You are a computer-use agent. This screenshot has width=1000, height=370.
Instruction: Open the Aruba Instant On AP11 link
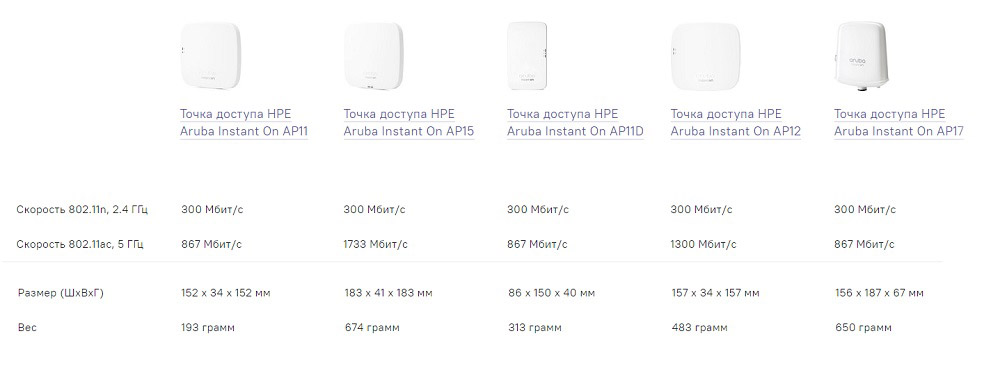244,122
